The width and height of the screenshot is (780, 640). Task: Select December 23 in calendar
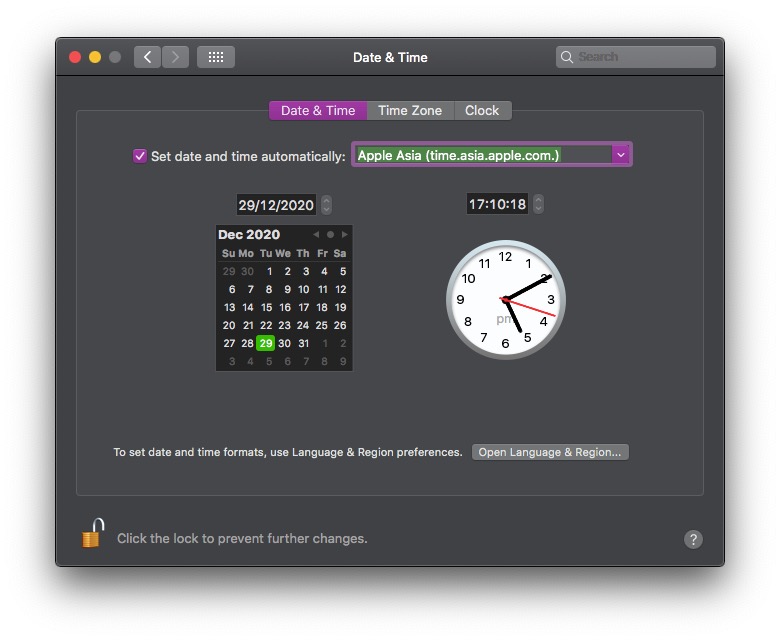click(x=284, y=325)
